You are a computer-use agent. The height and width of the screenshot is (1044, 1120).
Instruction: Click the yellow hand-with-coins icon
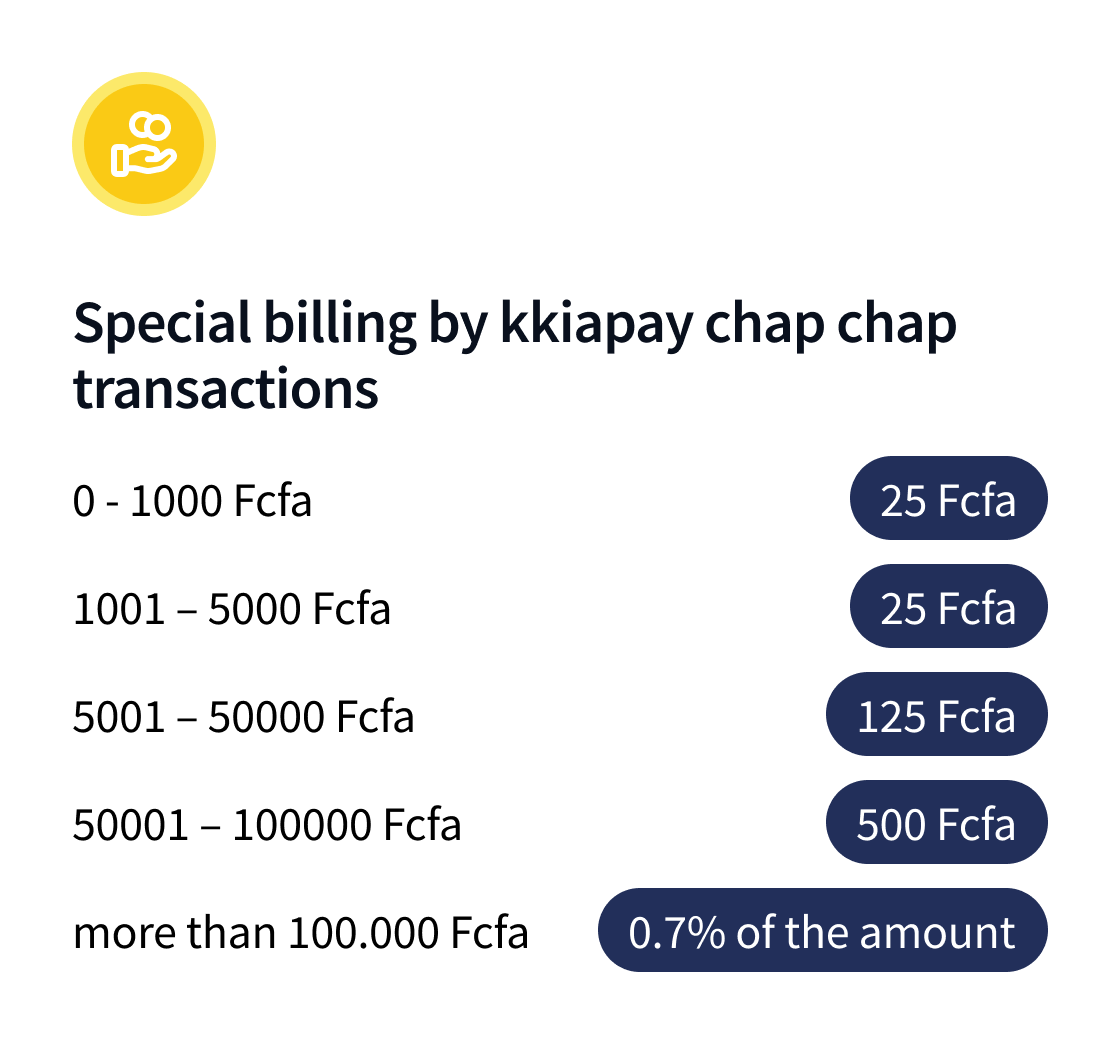click(x=144, y=144)
